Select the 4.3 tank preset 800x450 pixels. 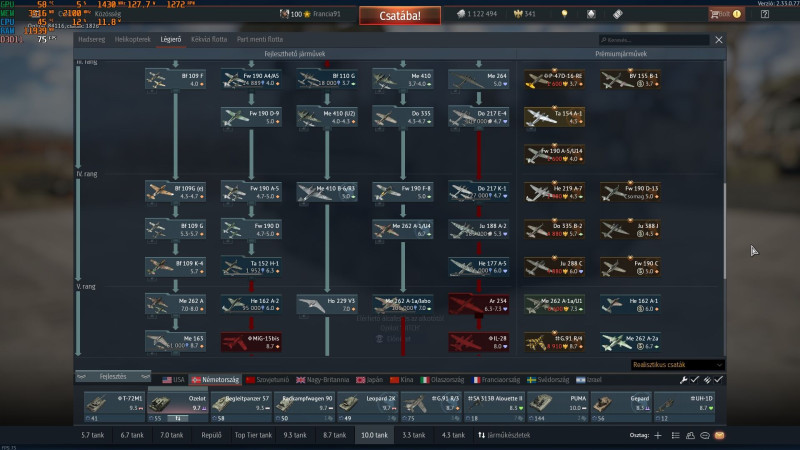(453, 435)
